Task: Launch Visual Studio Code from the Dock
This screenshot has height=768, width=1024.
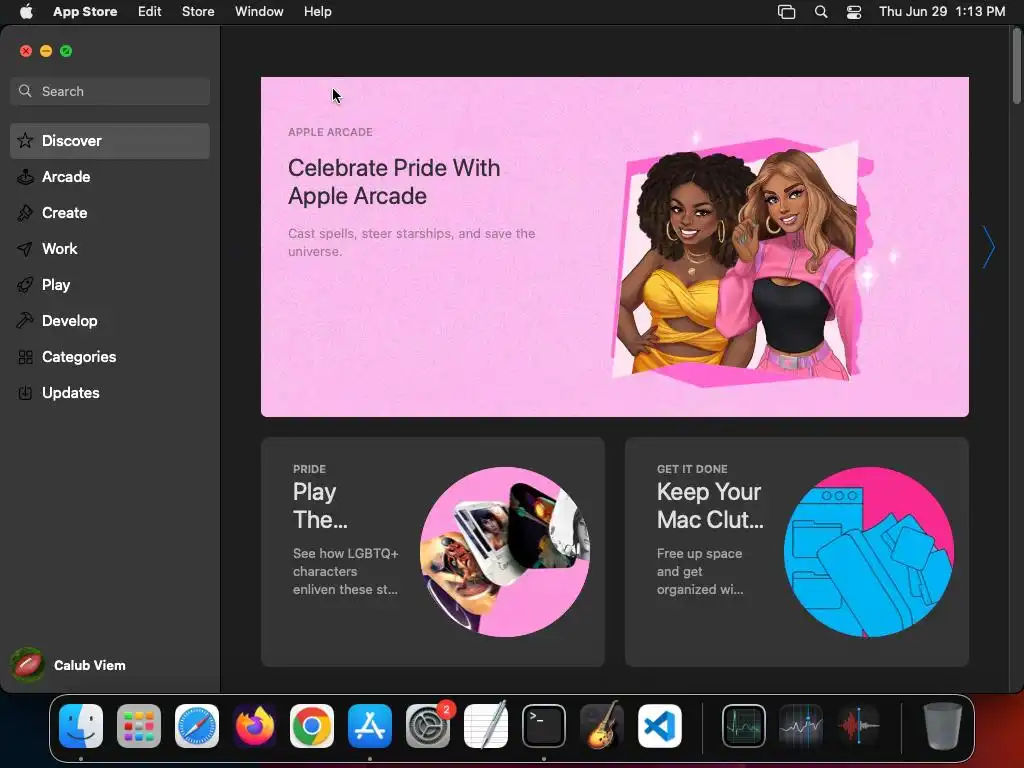Action: tap(659, 726)
